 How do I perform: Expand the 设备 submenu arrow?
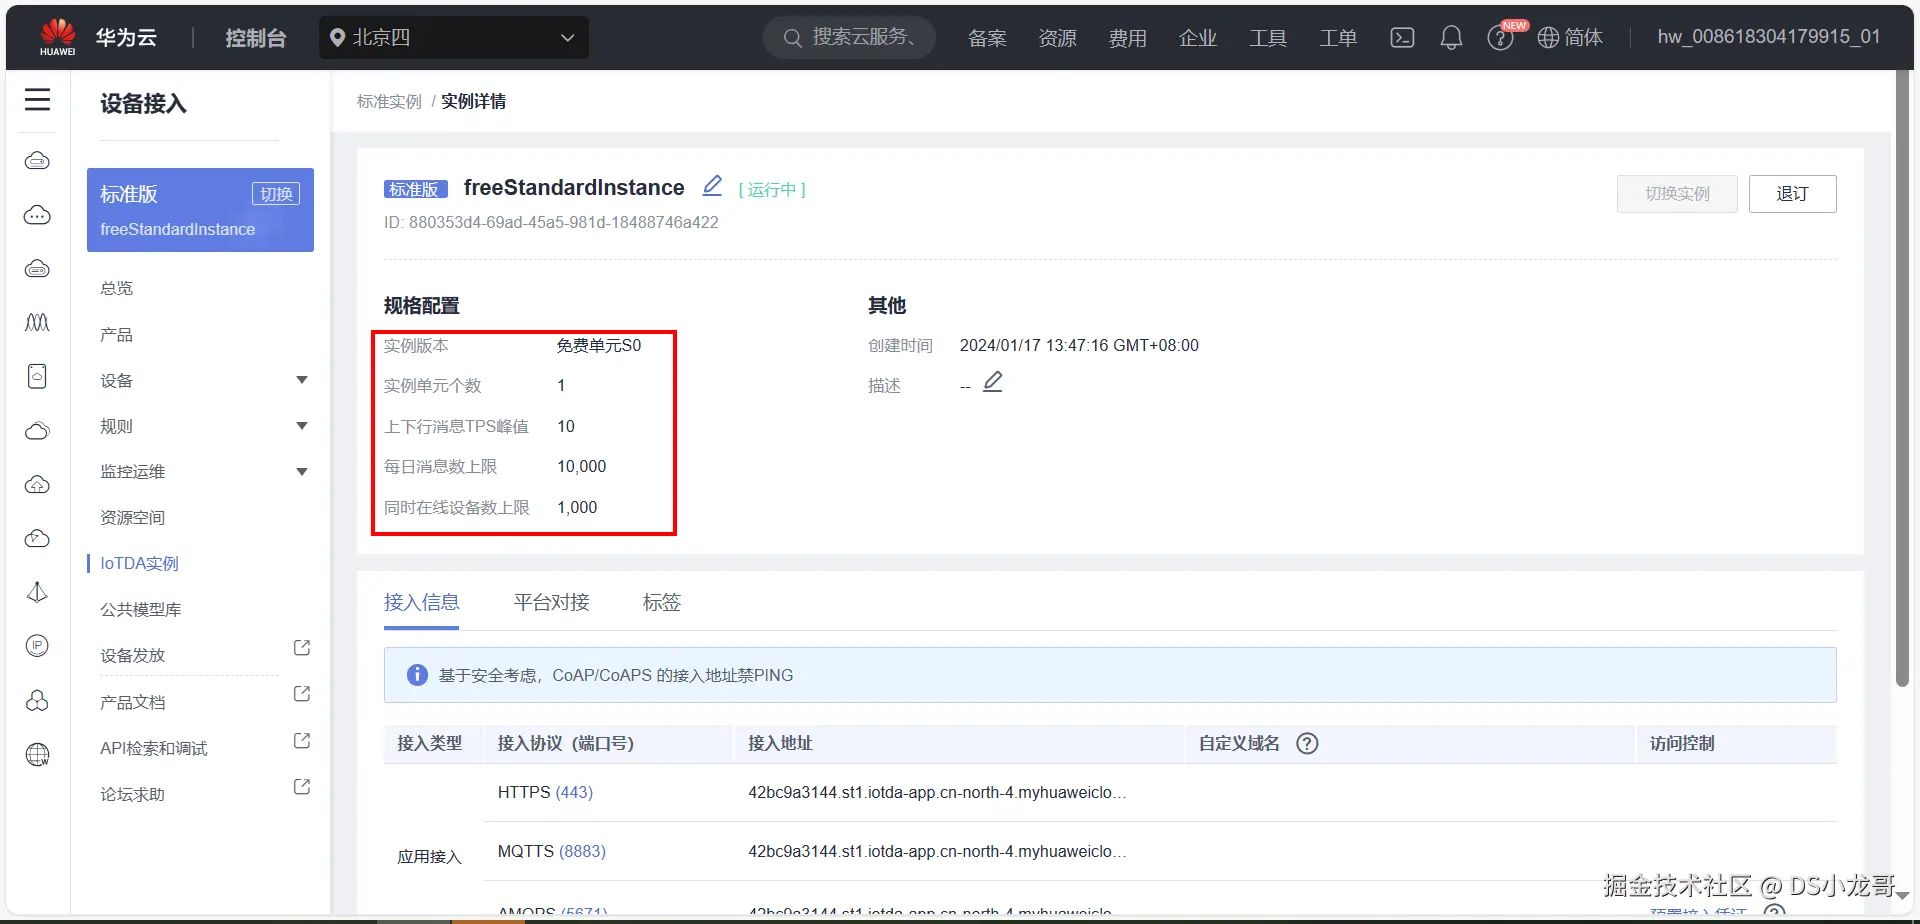[302, 380]
